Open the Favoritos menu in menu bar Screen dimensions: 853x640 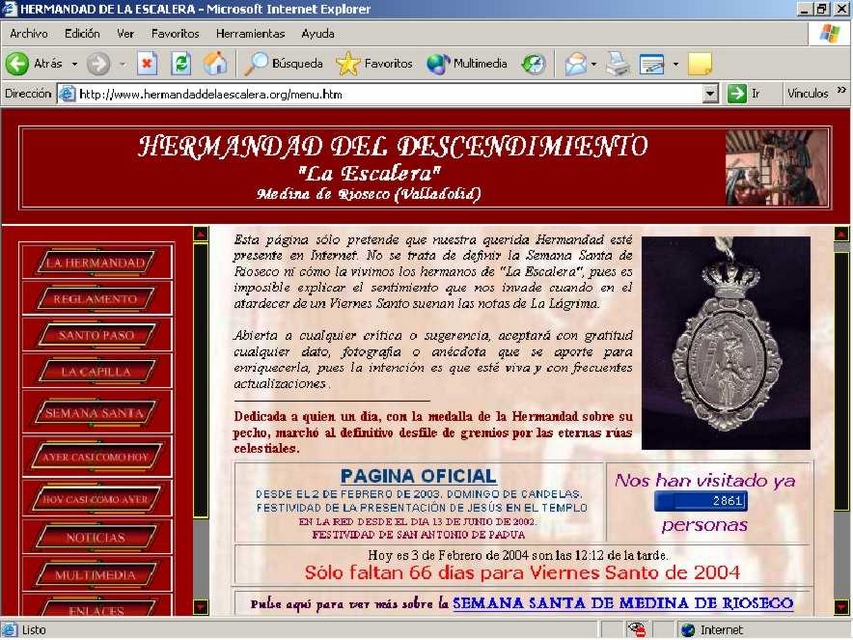175,34
